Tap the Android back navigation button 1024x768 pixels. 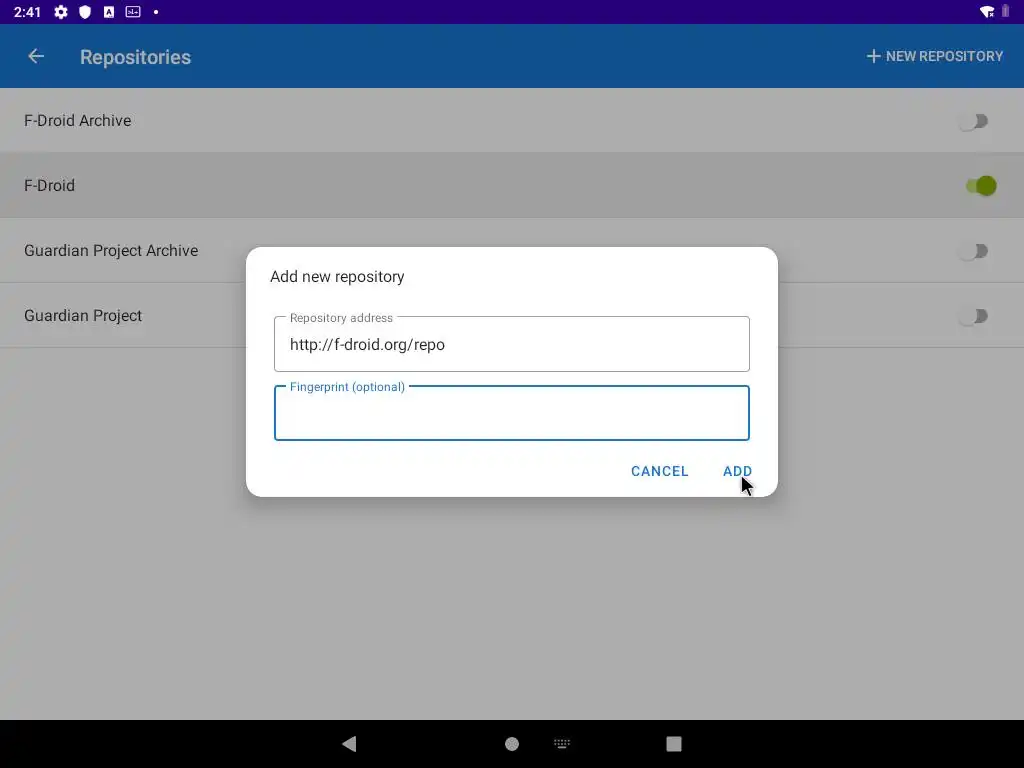[x=349, y=744]
